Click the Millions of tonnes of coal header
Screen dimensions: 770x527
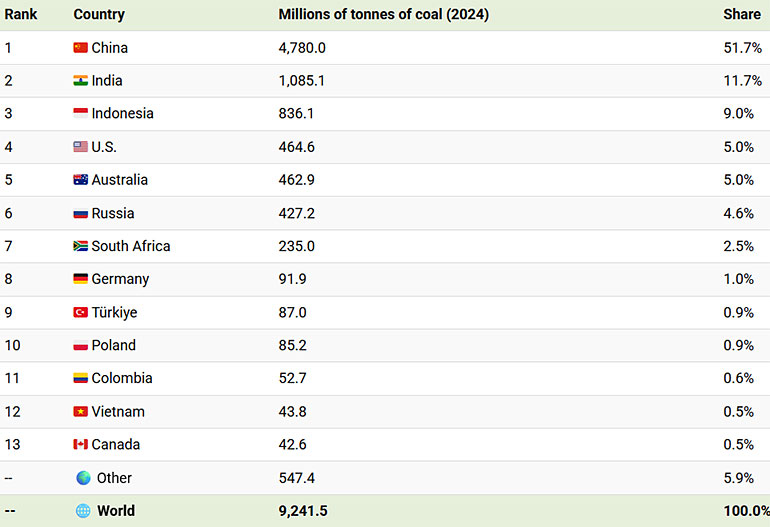[x=383, y=15]
